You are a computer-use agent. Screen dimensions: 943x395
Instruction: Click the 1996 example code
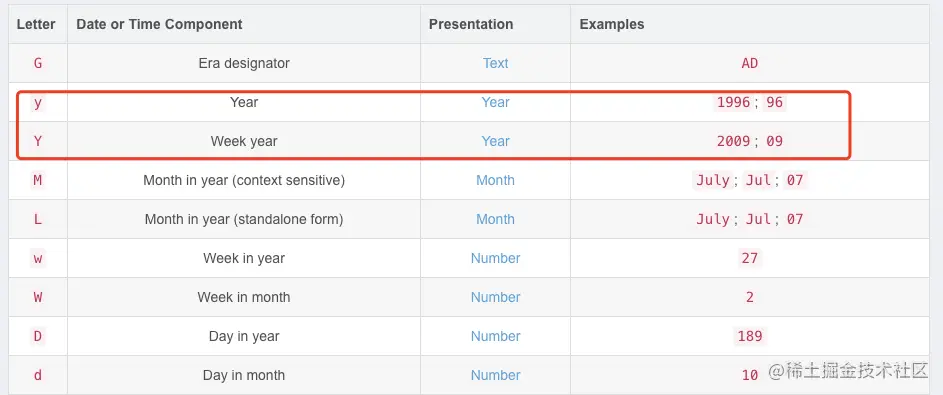tap(733, 102)
